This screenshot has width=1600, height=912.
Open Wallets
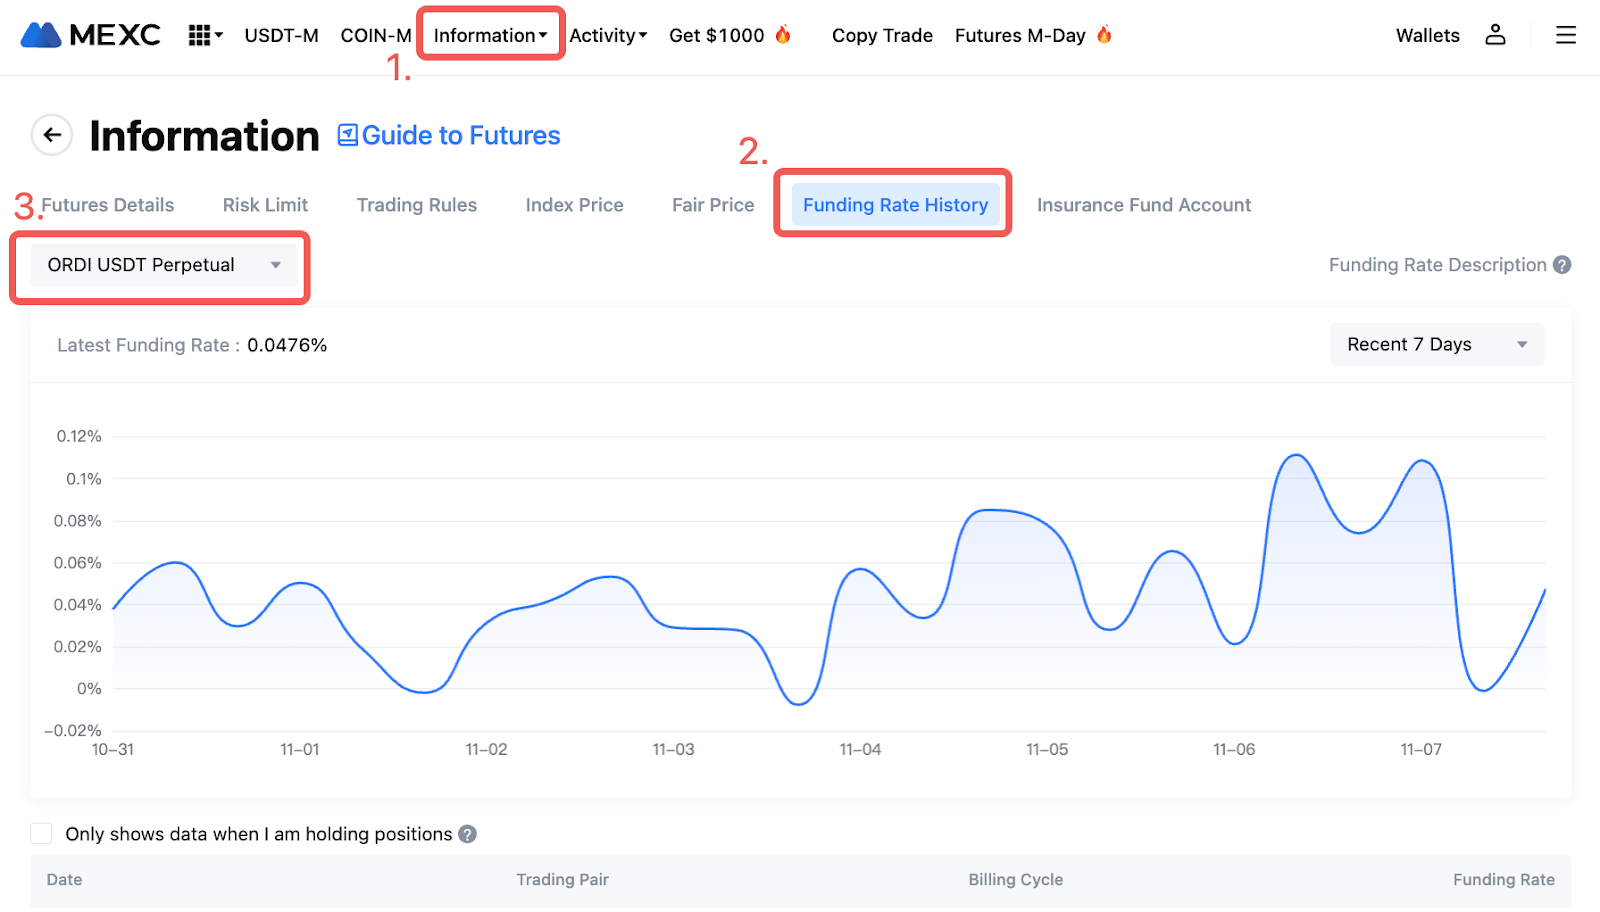(x=1427, y=35)
